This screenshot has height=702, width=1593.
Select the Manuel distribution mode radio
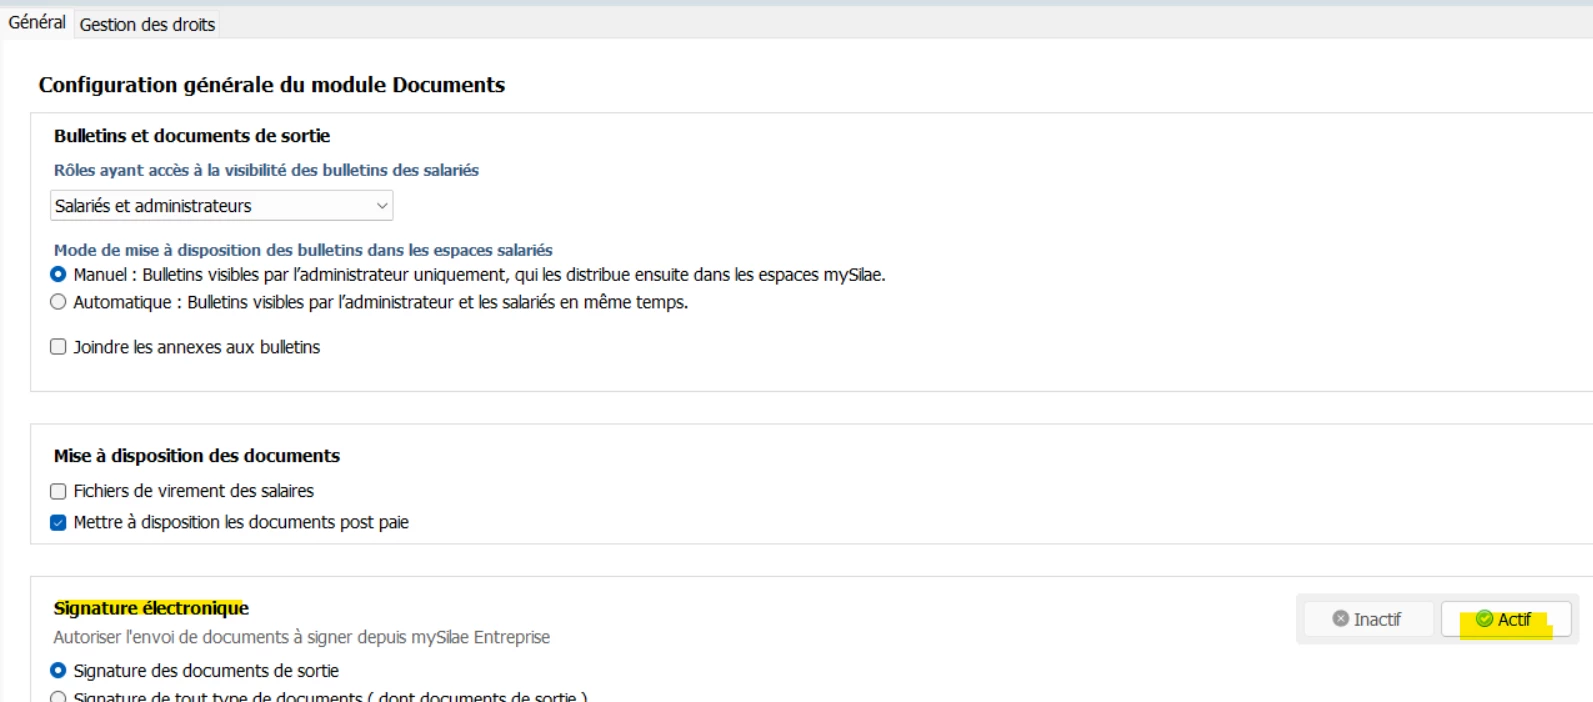58,274
